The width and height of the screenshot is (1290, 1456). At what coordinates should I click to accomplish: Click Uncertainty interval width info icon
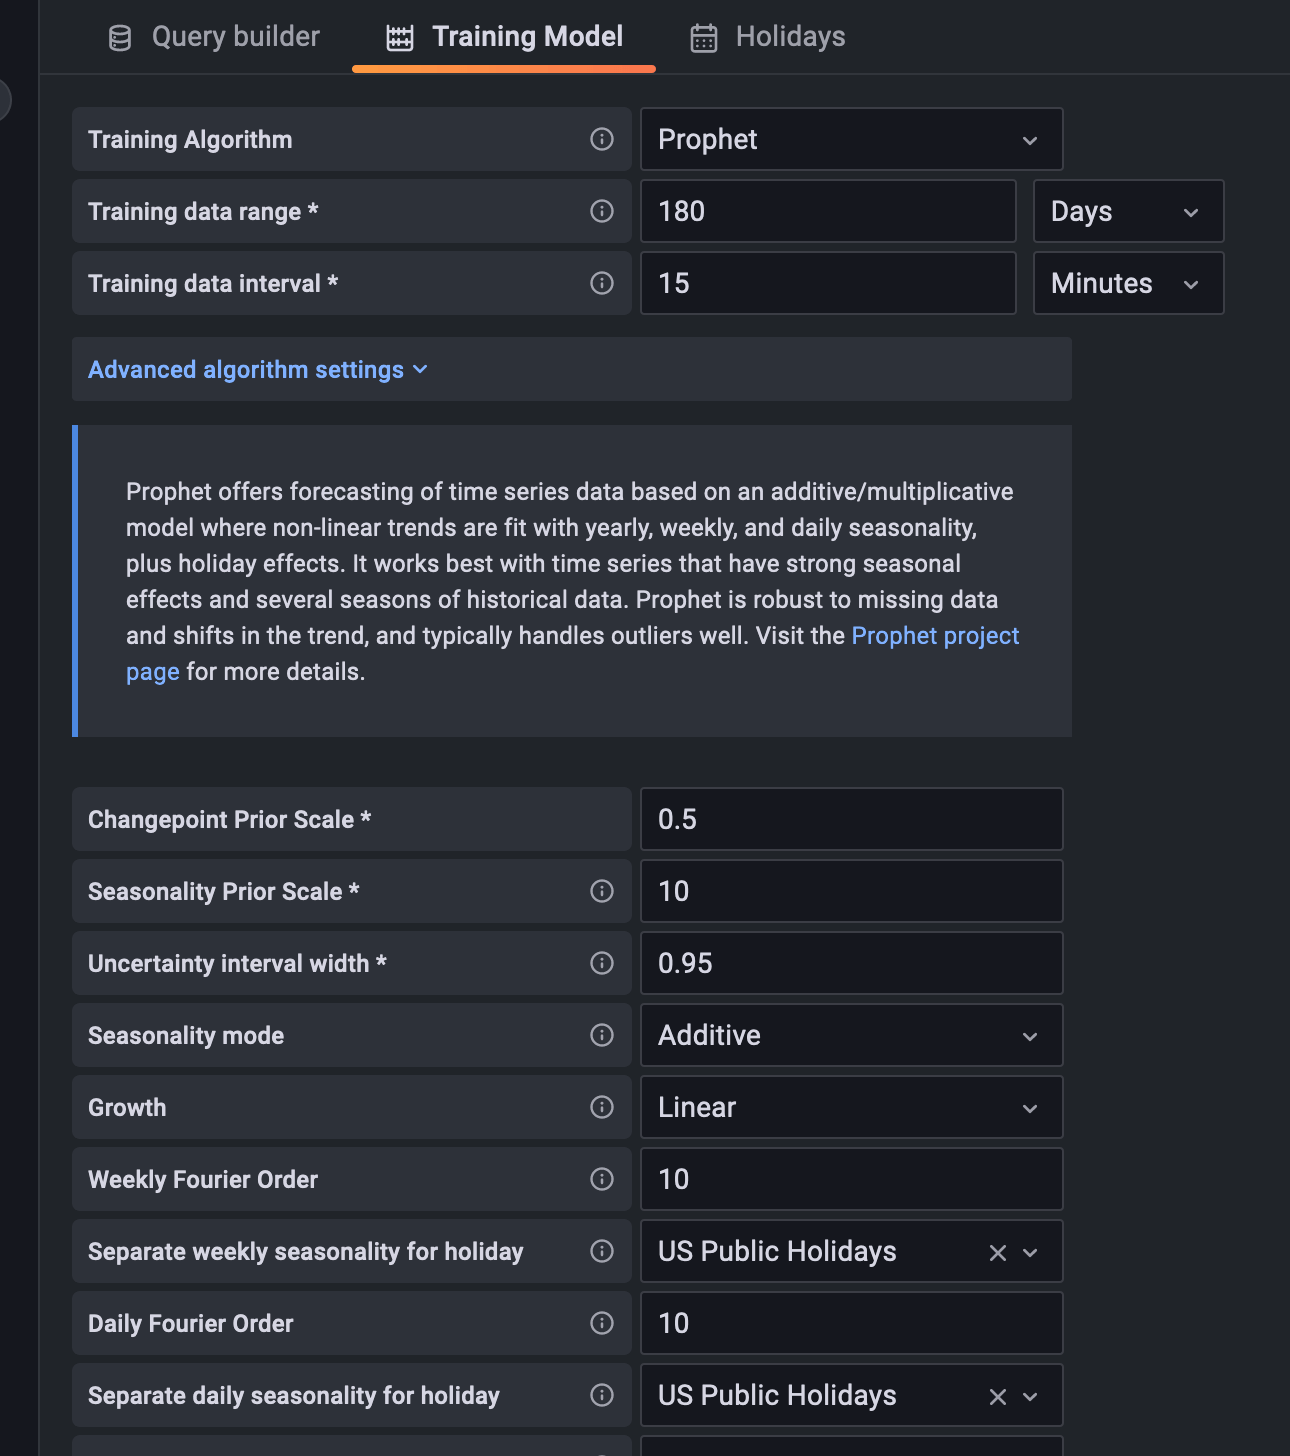coord(601,963)
